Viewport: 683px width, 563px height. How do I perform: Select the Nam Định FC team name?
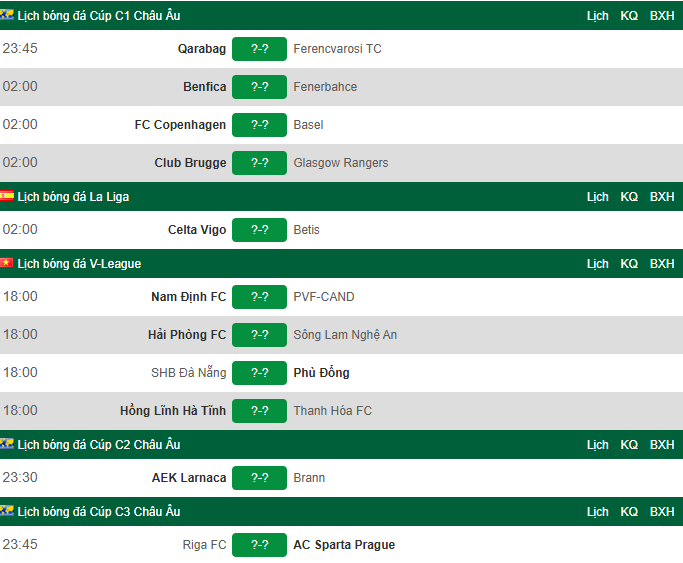pos(189,297)
